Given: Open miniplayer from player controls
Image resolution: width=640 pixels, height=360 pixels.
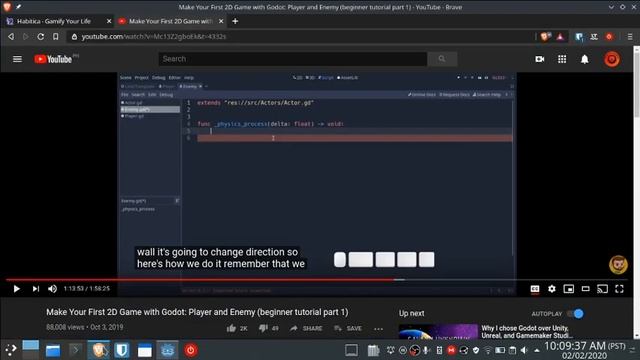Looking at the screenshot, I should pyautogui.click(x=569, y=289).
